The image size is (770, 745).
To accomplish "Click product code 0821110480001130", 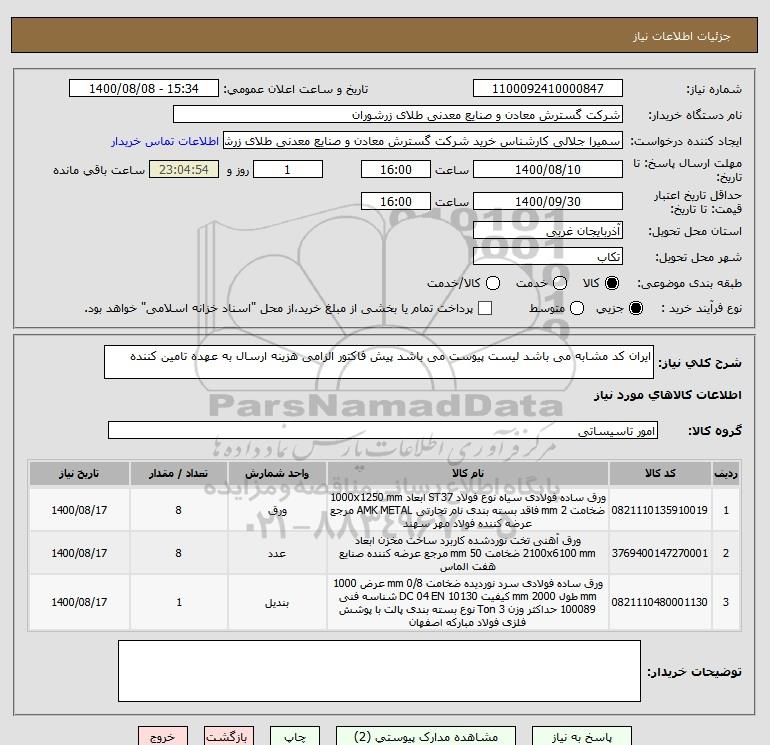I will click(x=660, y=602).
